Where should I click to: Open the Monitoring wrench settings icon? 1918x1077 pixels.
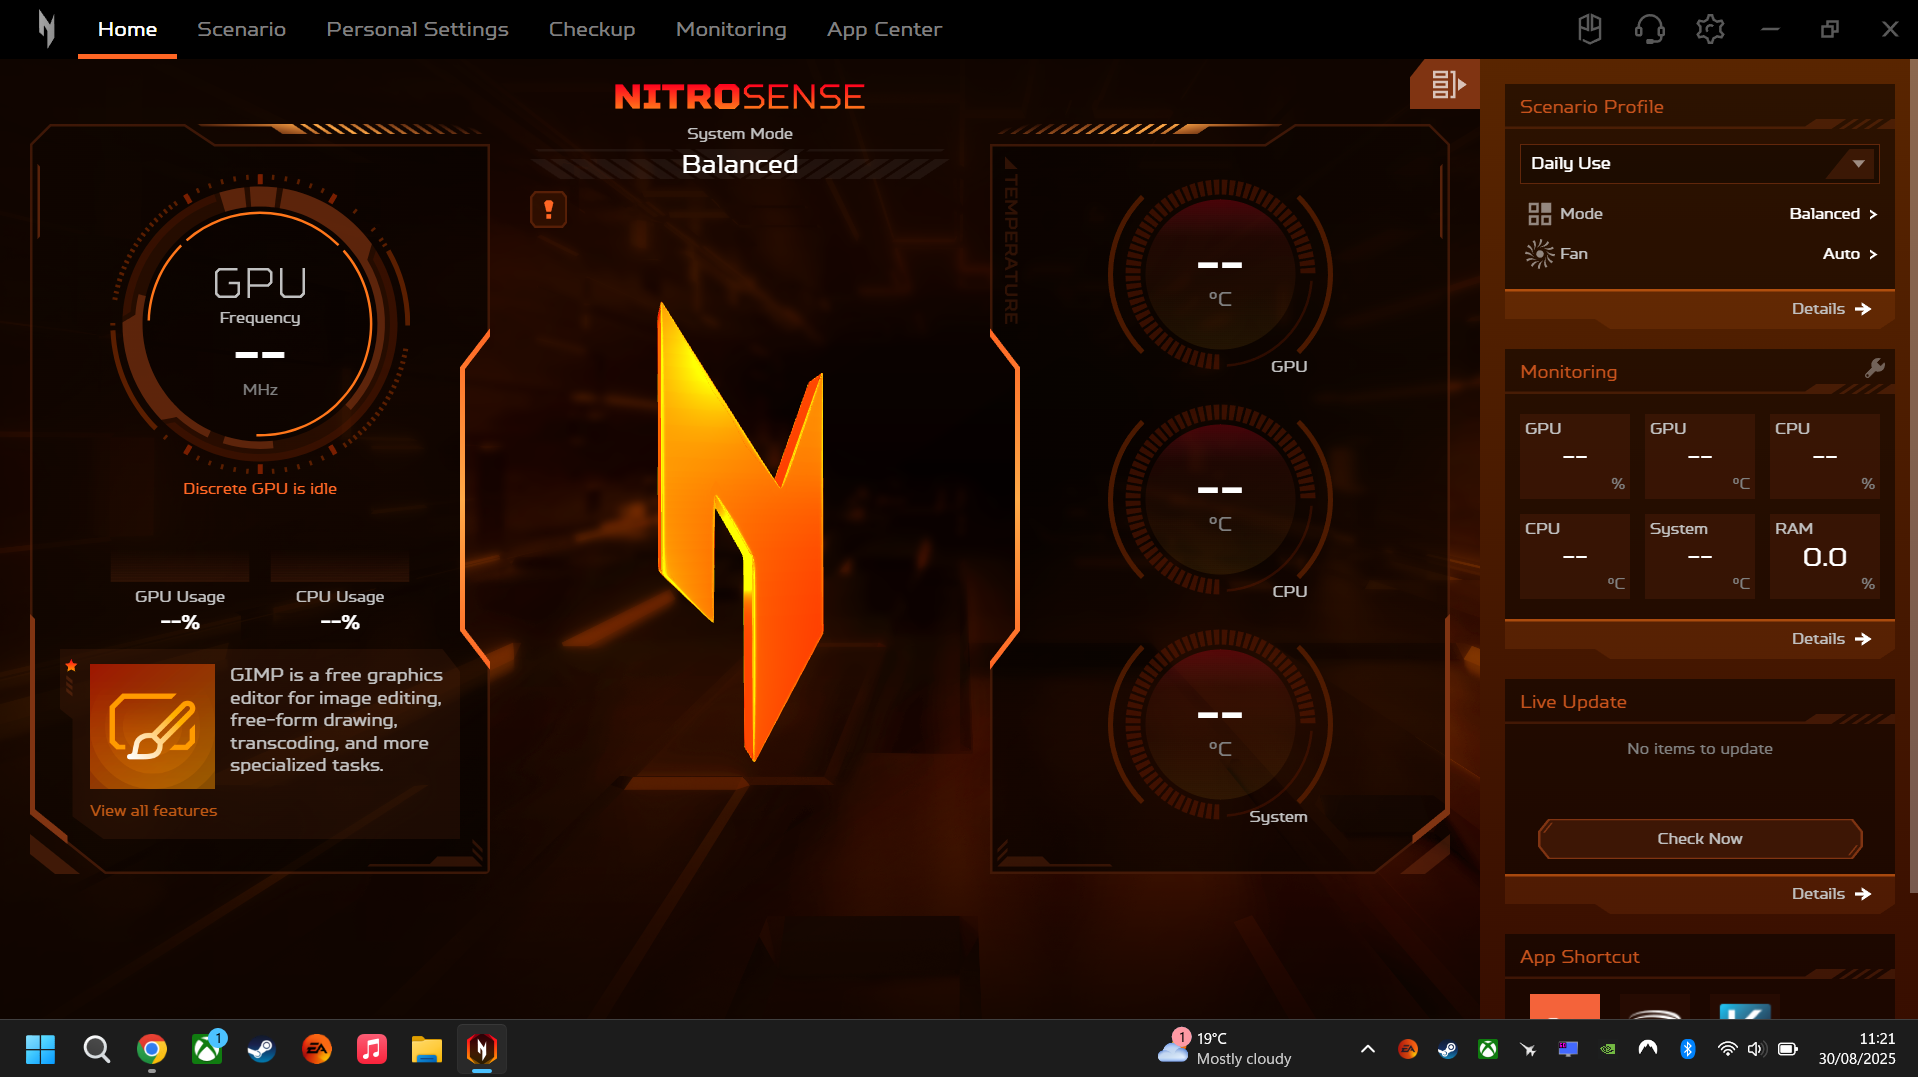pyautogui.click(x=1874, y=368)
